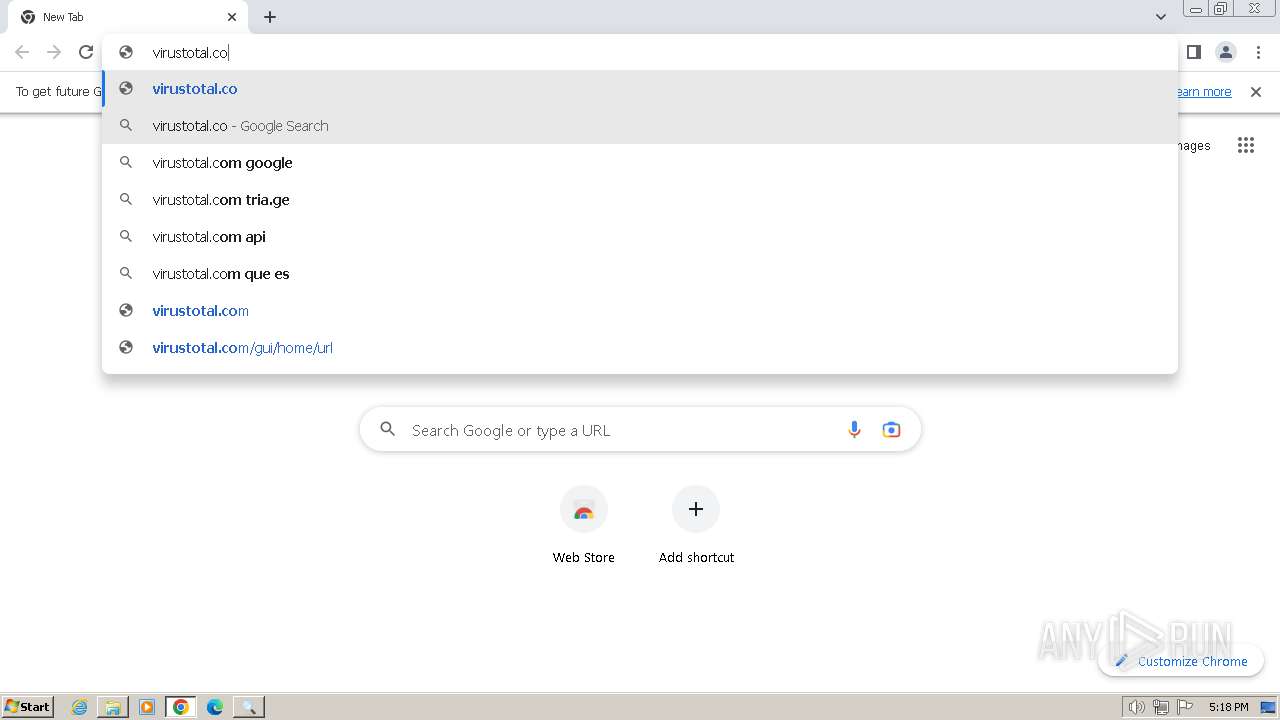Launch Microsoft Edge from taskbar
The width and height of the screenshot is (1280, 720).
(215, 707)
